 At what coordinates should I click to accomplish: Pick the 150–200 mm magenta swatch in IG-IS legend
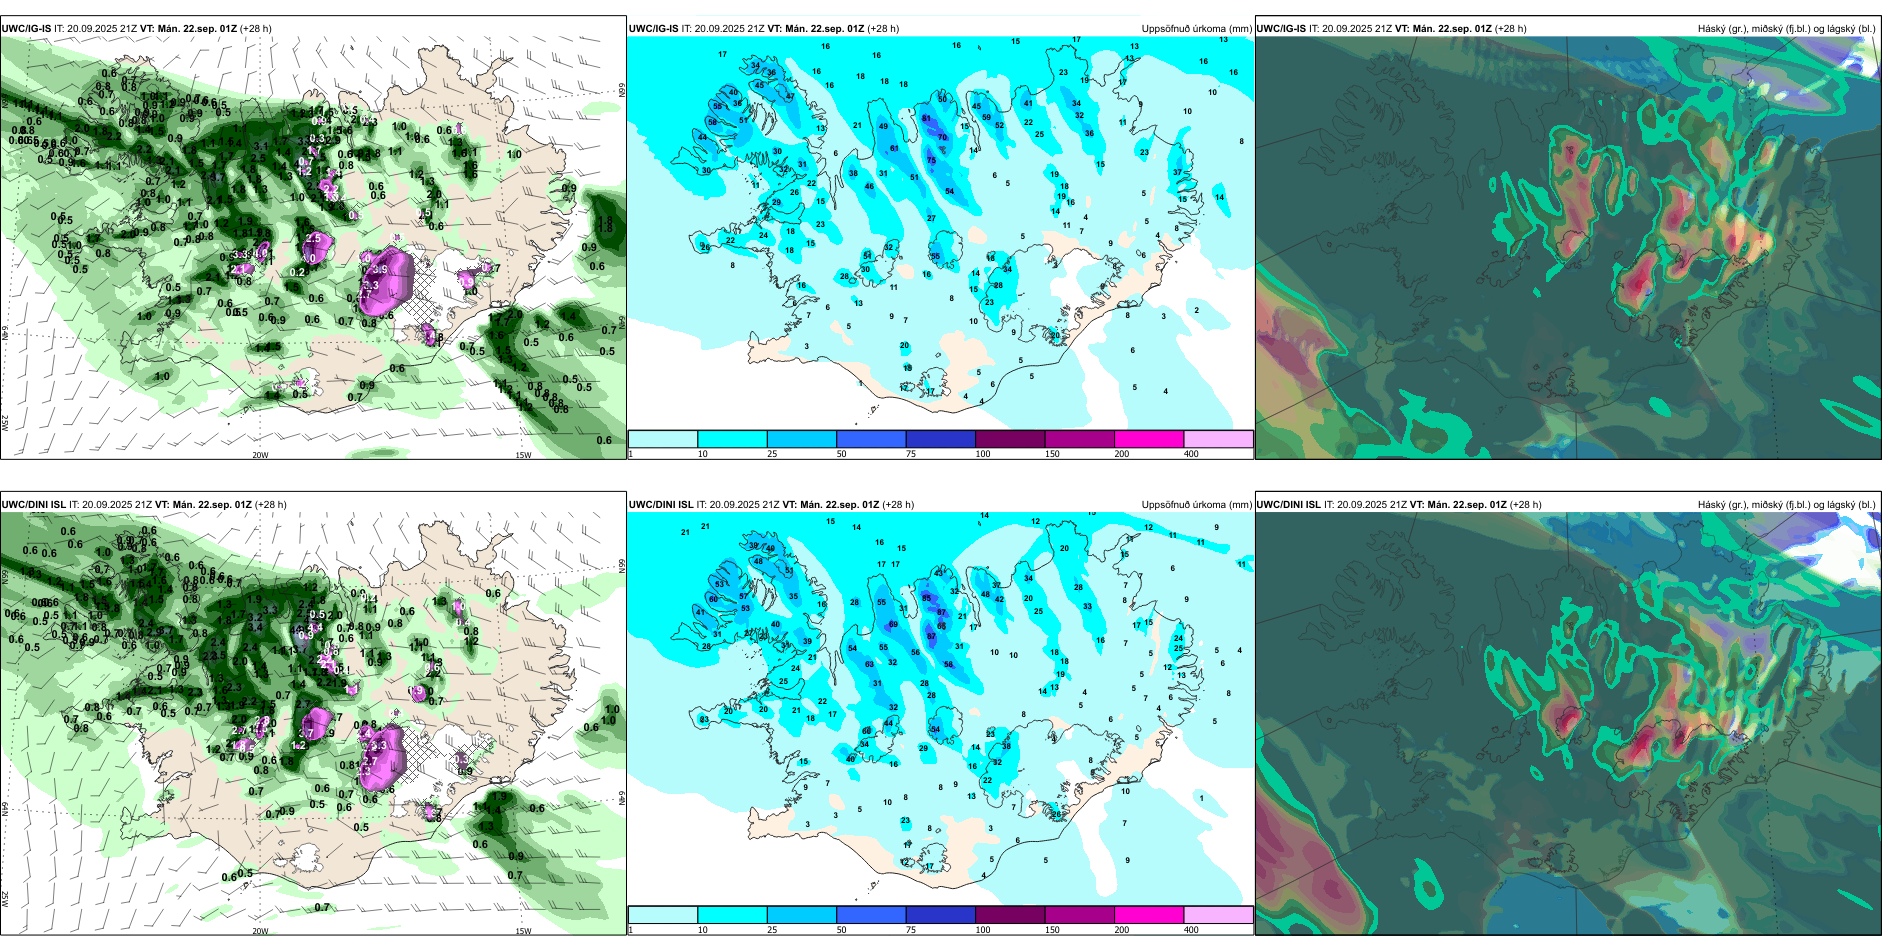(1079, 439)
